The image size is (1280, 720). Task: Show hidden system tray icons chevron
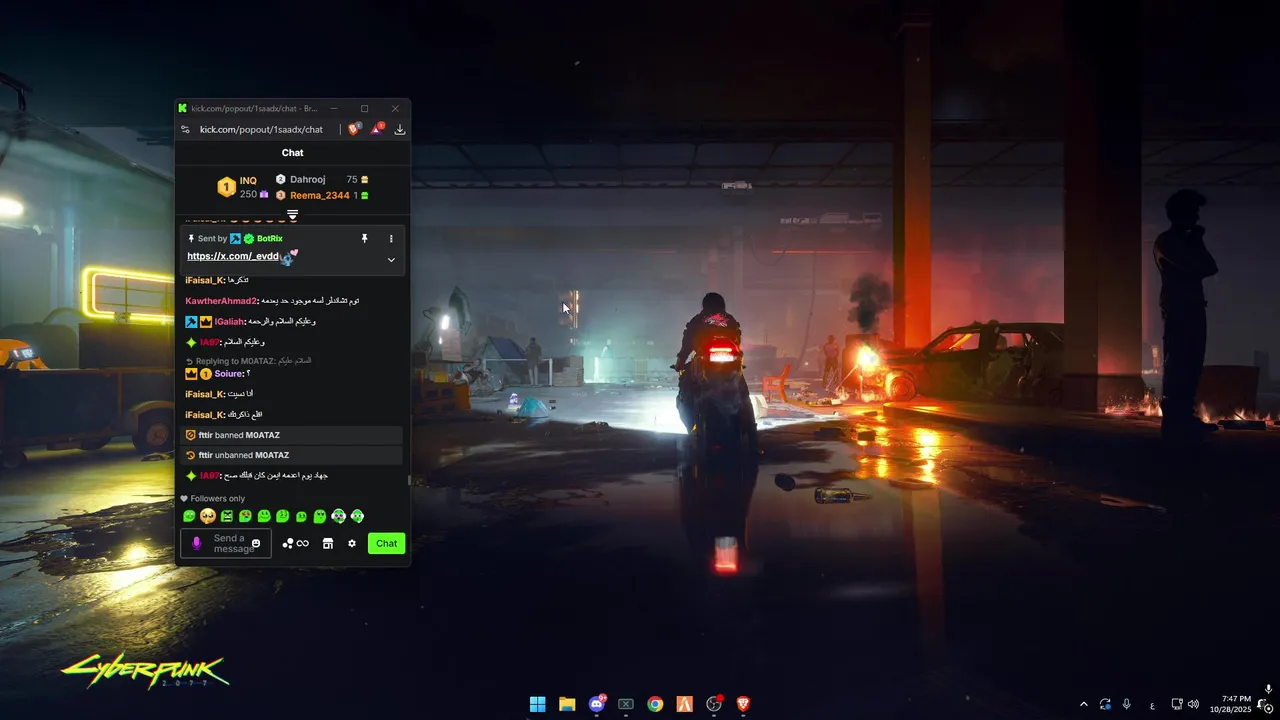[x=1083, y=704]
